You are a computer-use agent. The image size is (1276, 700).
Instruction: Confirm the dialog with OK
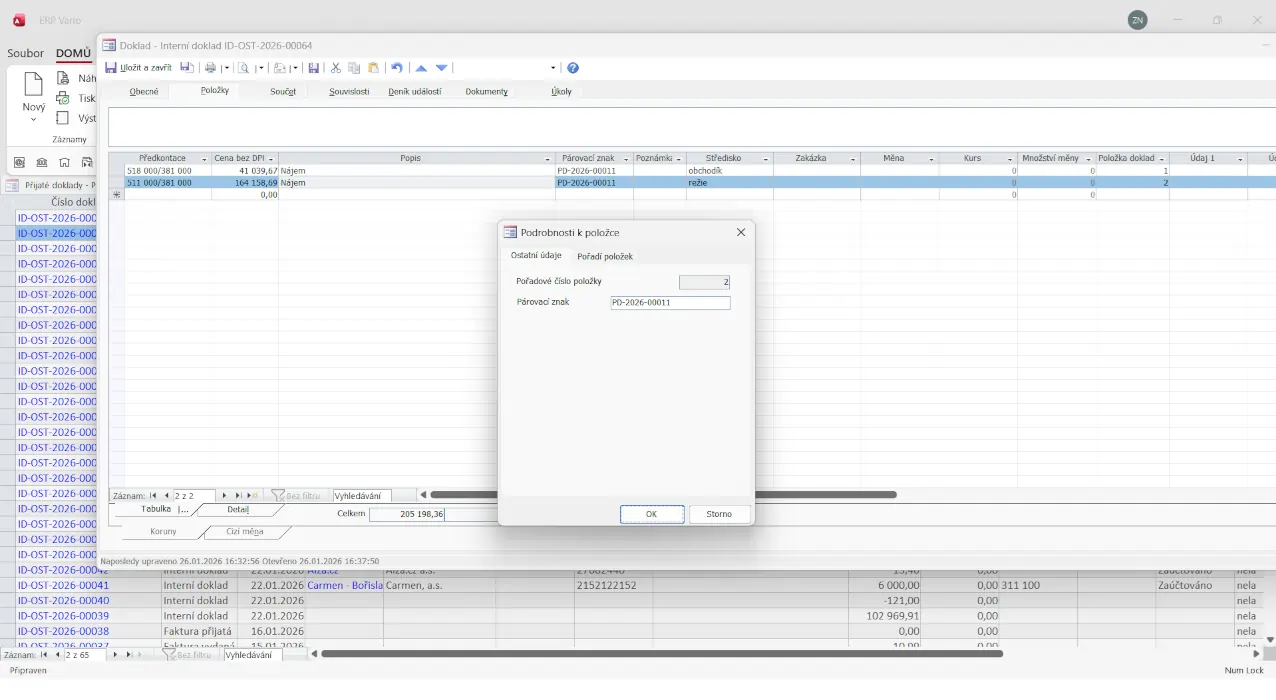[651, 514]
